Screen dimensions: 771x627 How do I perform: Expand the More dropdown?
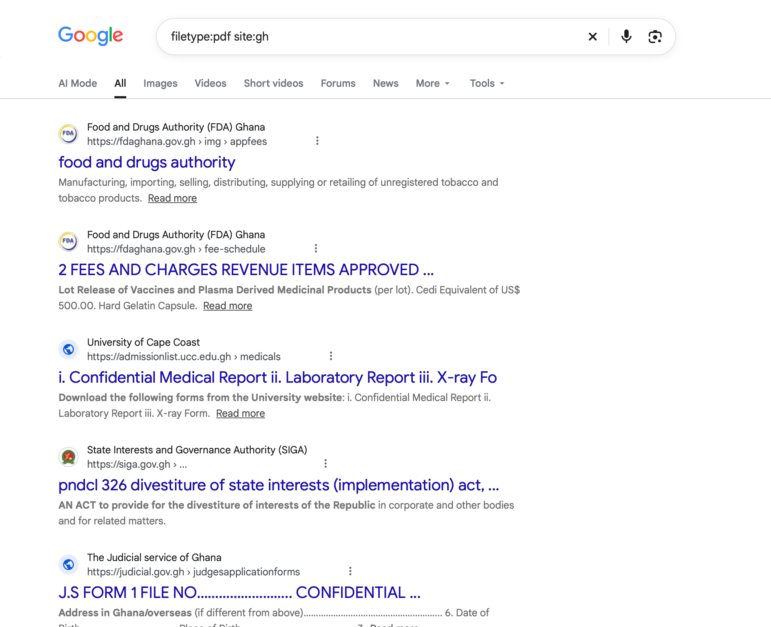pyautogui.click(x=433, y=83)
